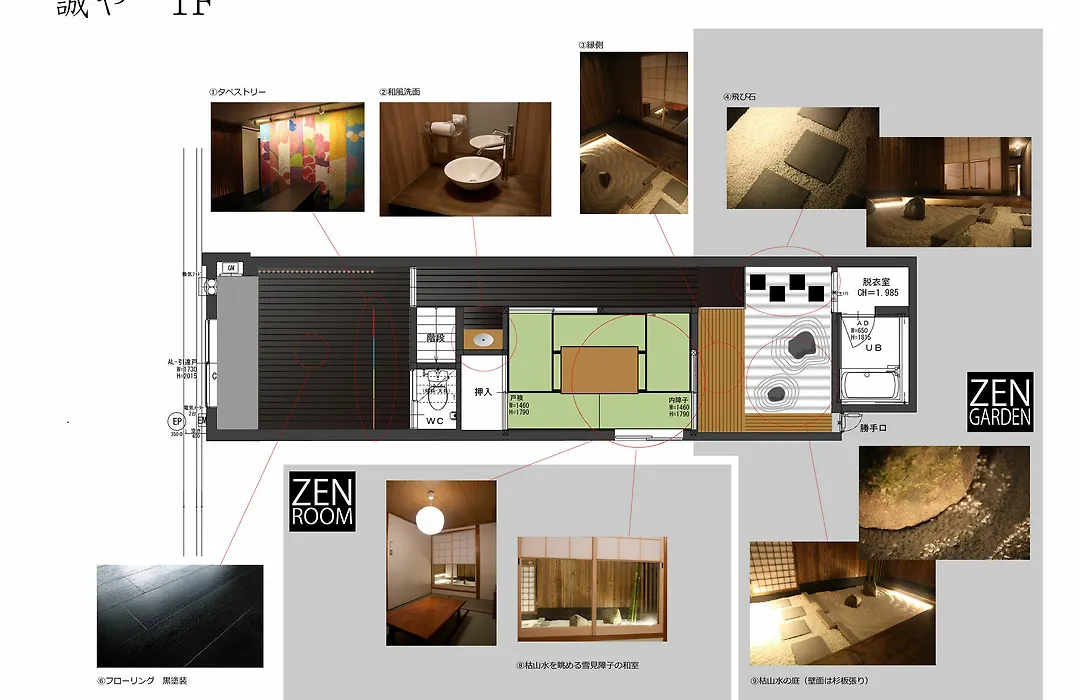Open the snow-viewing shoji window photo
Image resolution: width=1080 pixels, height=700 pixels.
591,588
